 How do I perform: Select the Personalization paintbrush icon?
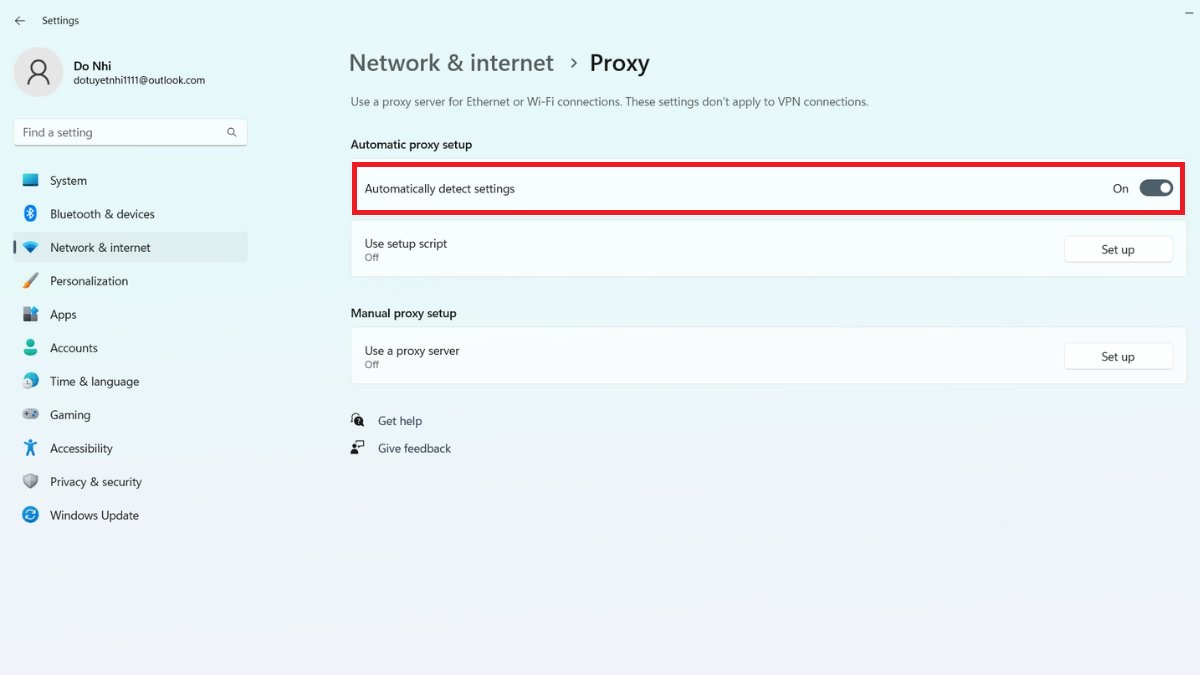pos(30,281)
